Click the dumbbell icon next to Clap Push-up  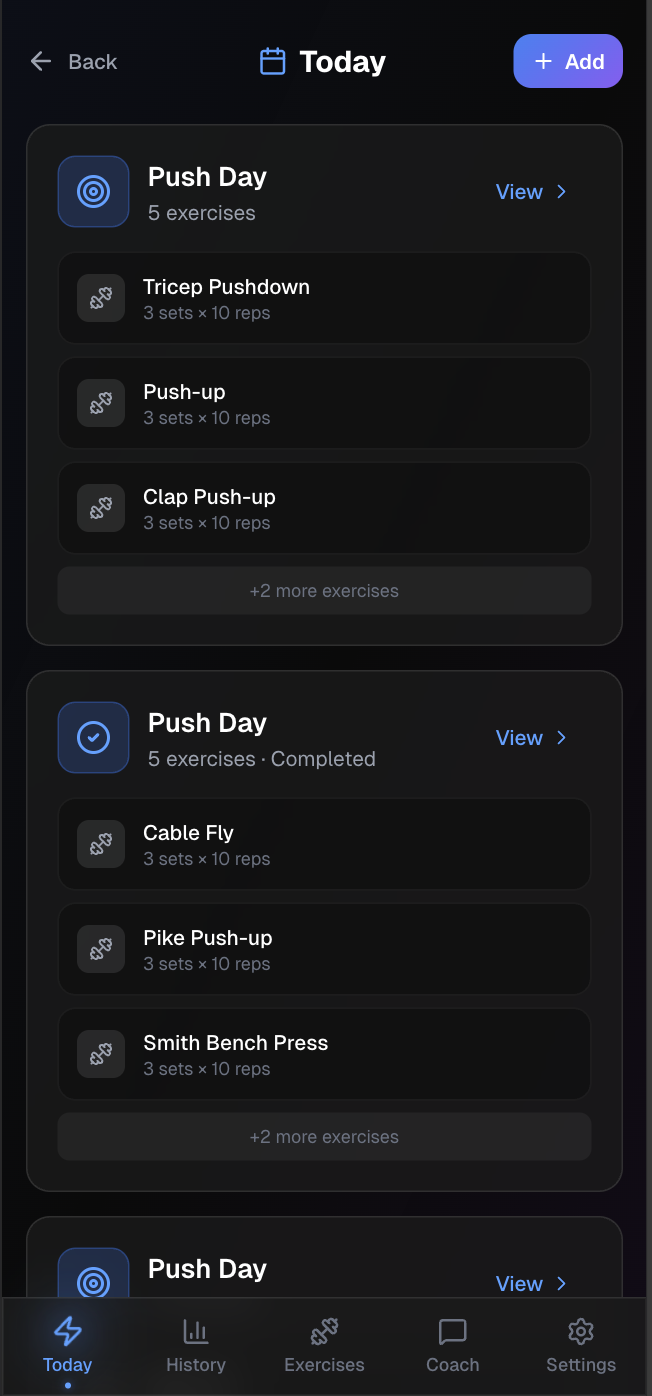(x=101, y=508)
